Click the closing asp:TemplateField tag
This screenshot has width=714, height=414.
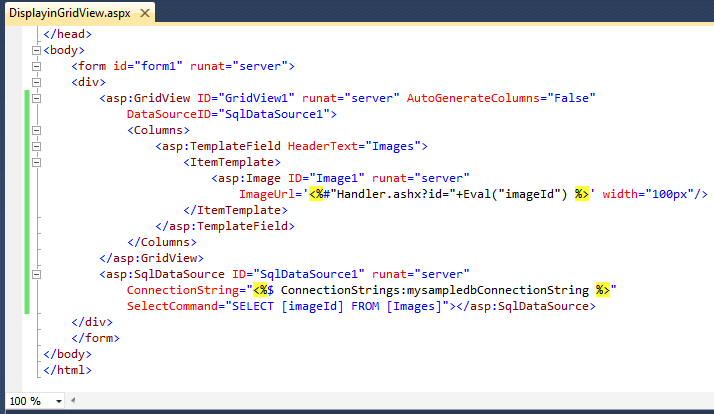[x=225, y=226]
